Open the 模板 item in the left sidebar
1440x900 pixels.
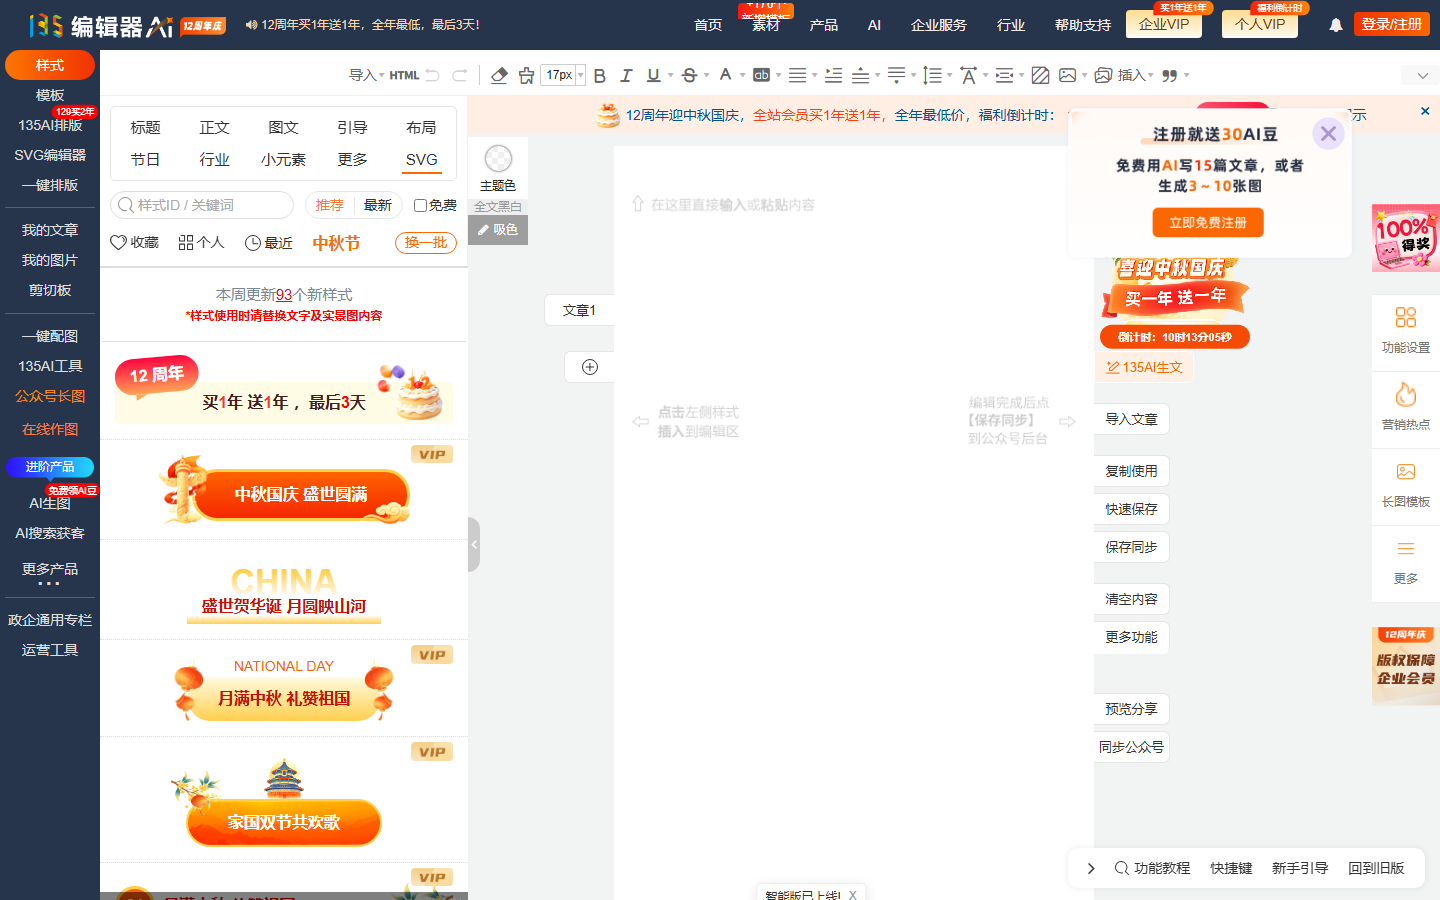pos(50,95)
